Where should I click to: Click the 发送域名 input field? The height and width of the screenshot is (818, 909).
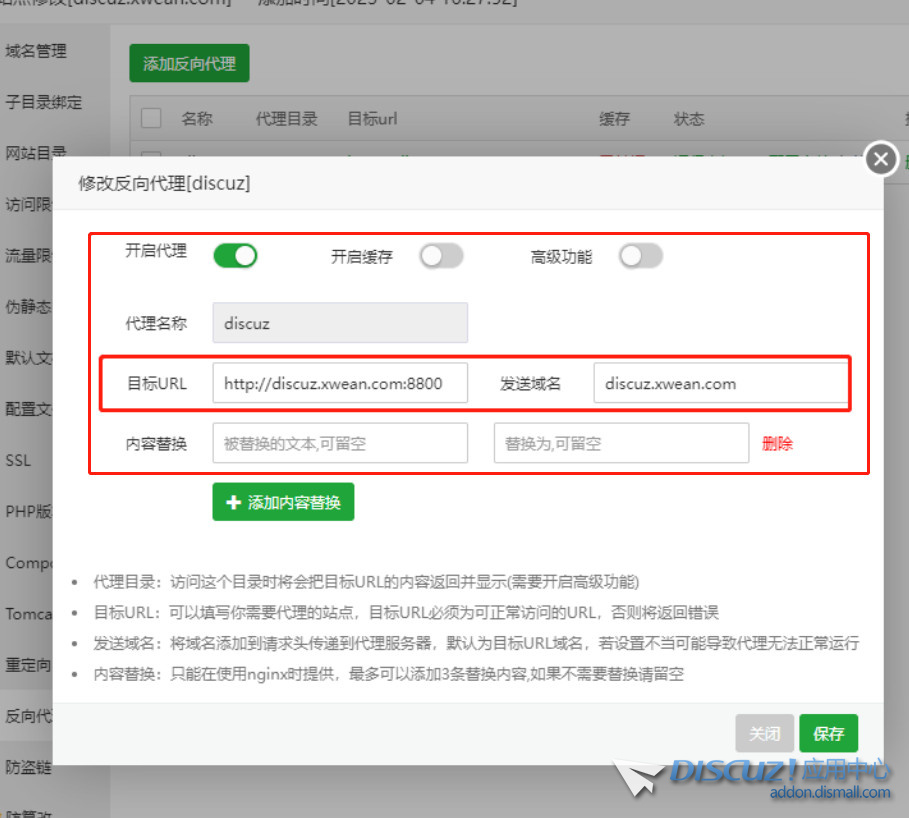click(721, 383)
